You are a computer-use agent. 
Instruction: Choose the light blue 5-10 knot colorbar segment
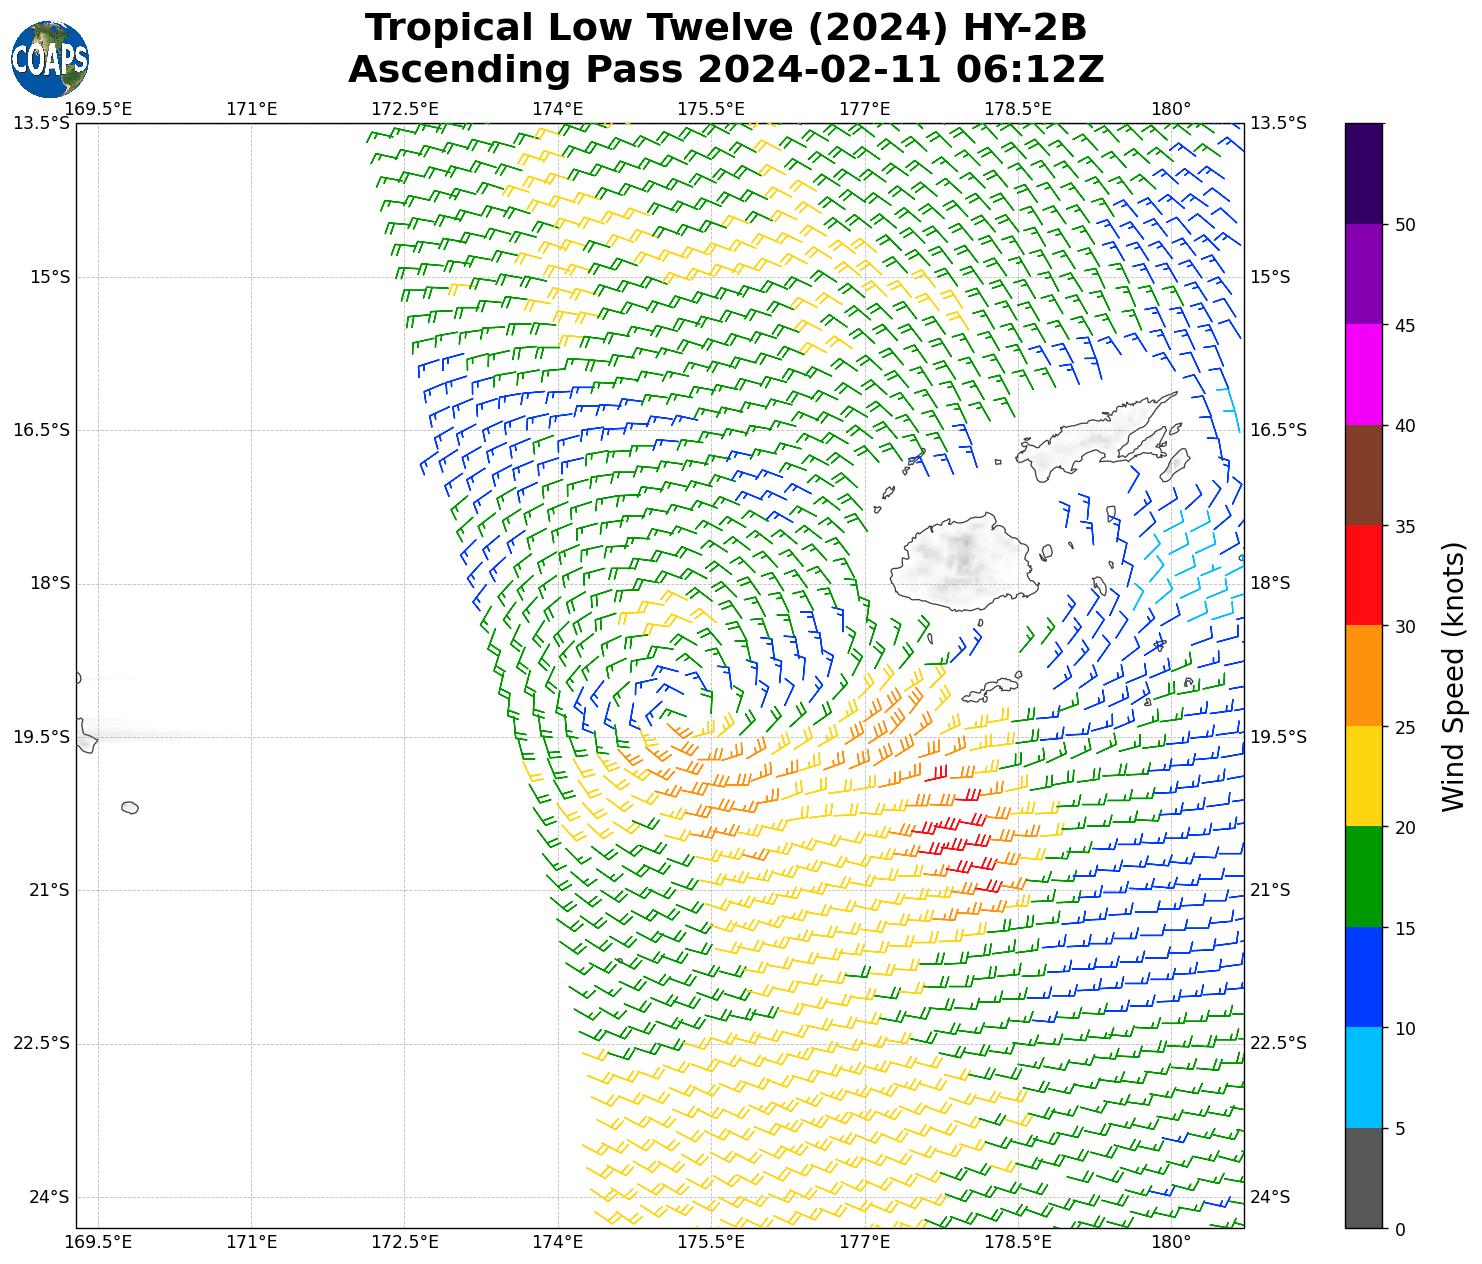coord(1364,1077)
